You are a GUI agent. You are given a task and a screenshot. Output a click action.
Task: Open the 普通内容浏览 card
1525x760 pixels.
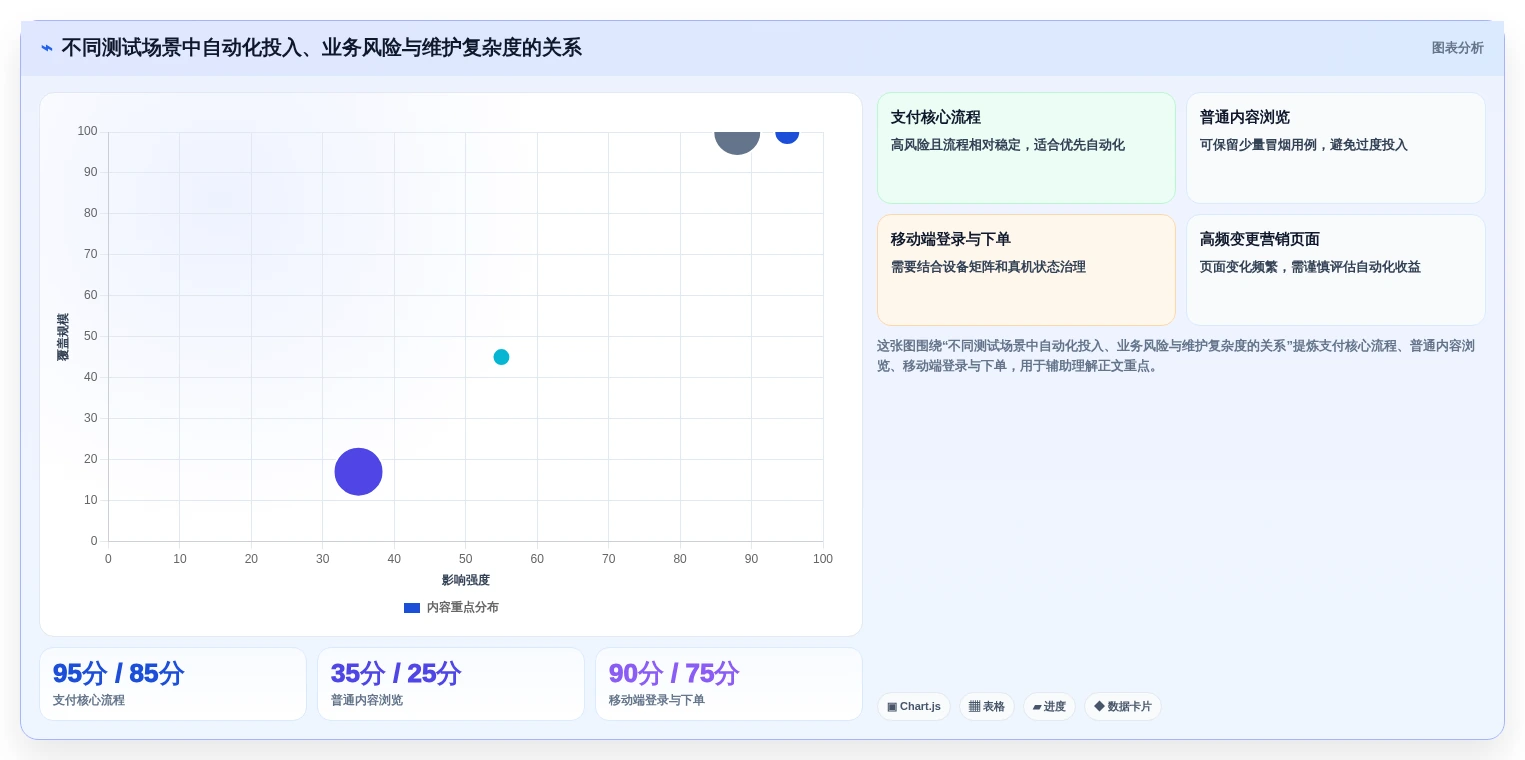[x=1335, y=148]
